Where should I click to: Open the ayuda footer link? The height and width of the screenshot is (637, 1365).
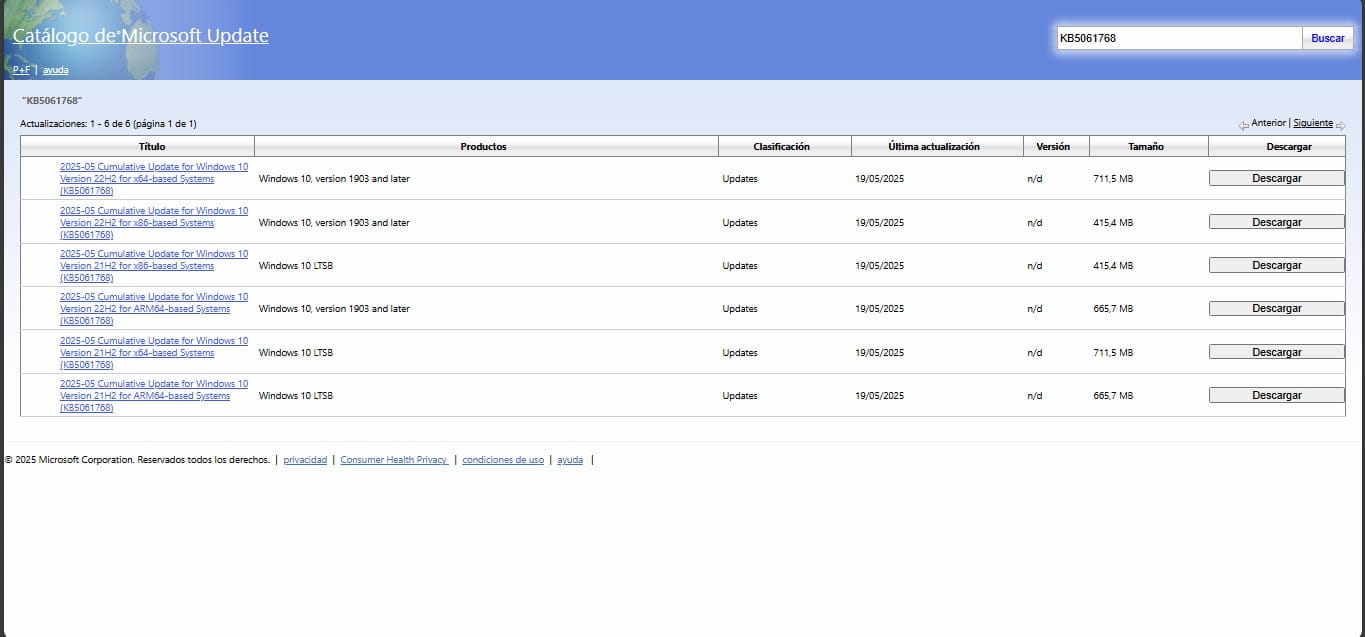coord(570,460)
